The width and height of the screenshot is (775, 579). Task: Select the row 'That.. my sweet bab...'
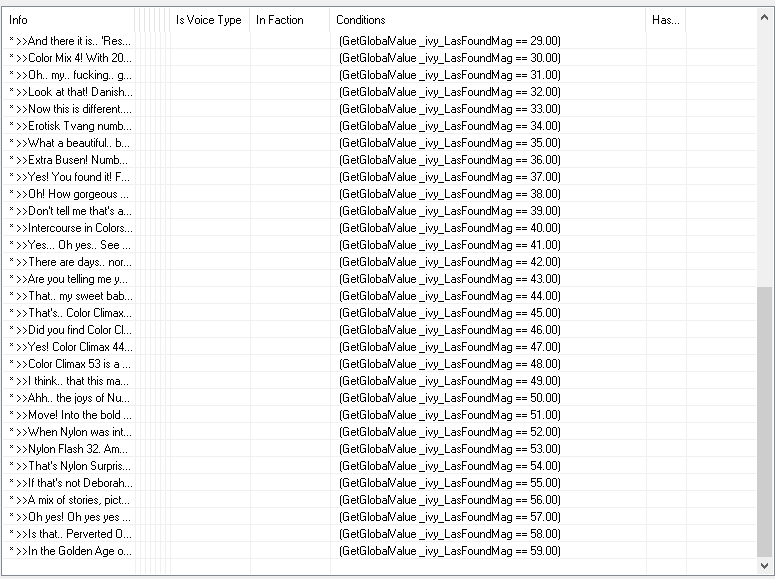(379, 296)
